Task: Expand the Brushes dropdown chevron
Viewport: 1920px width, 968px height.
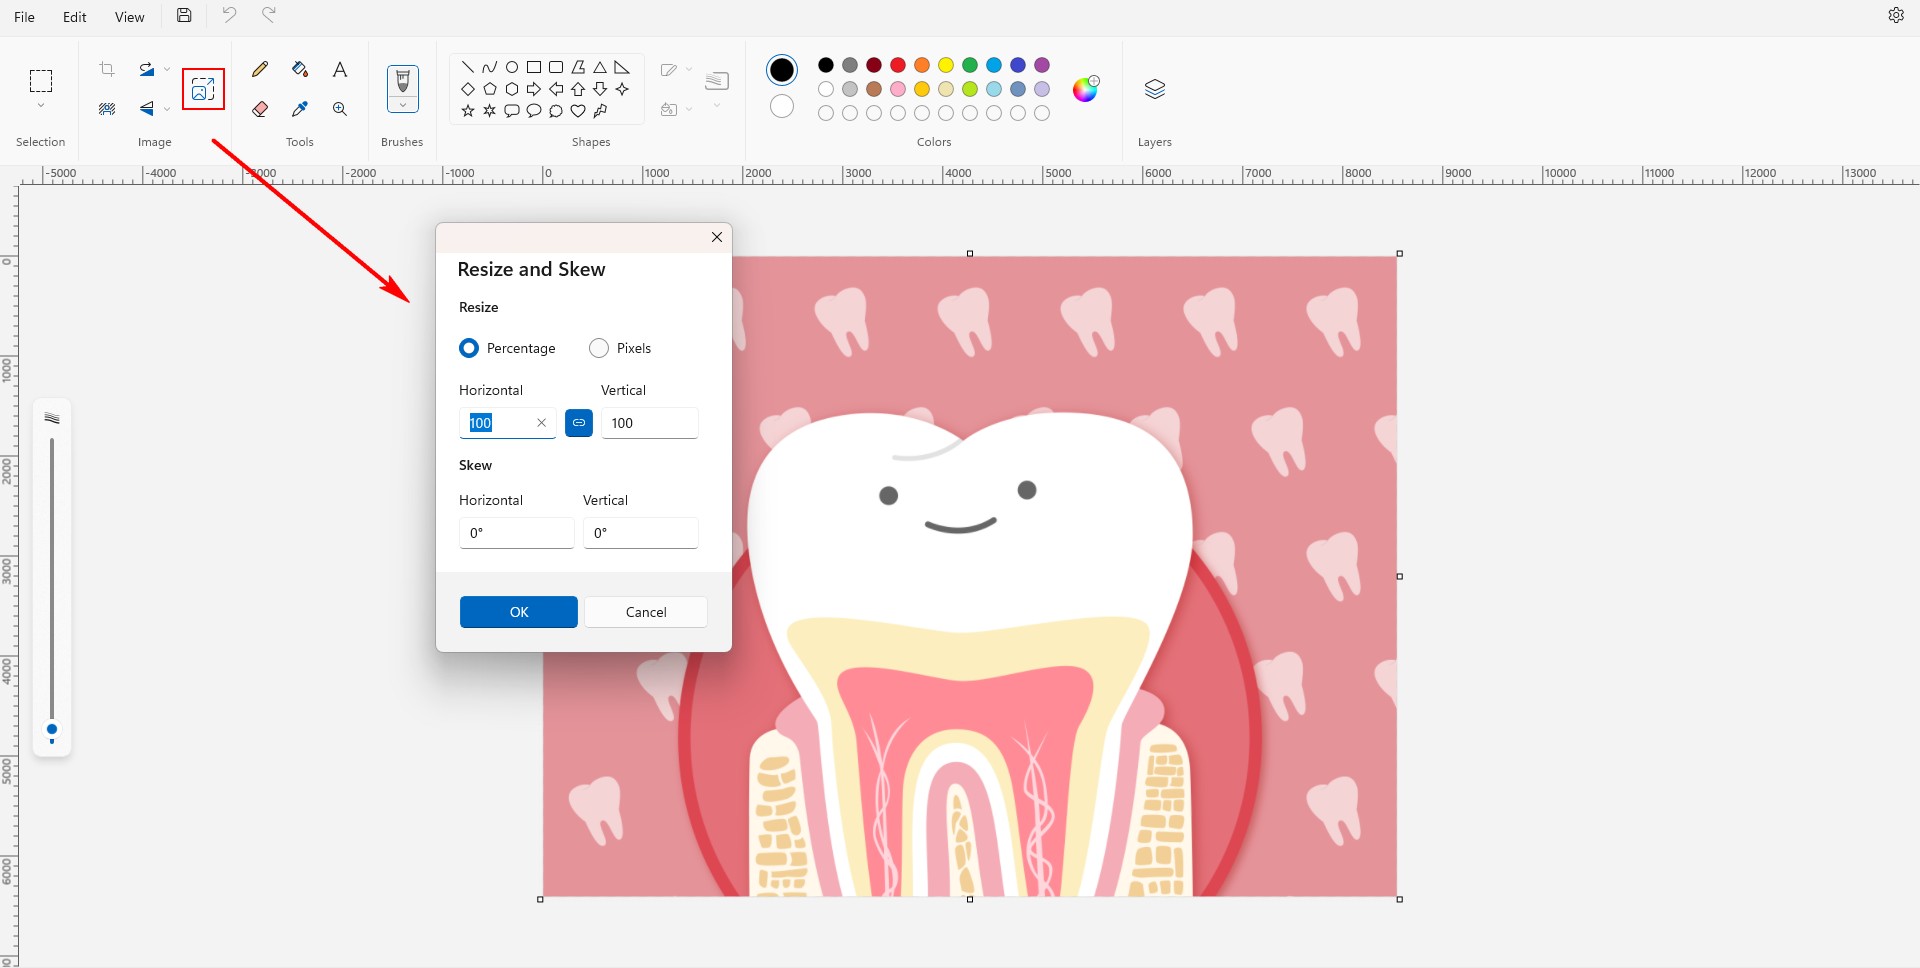Action: tap(403, 105)
